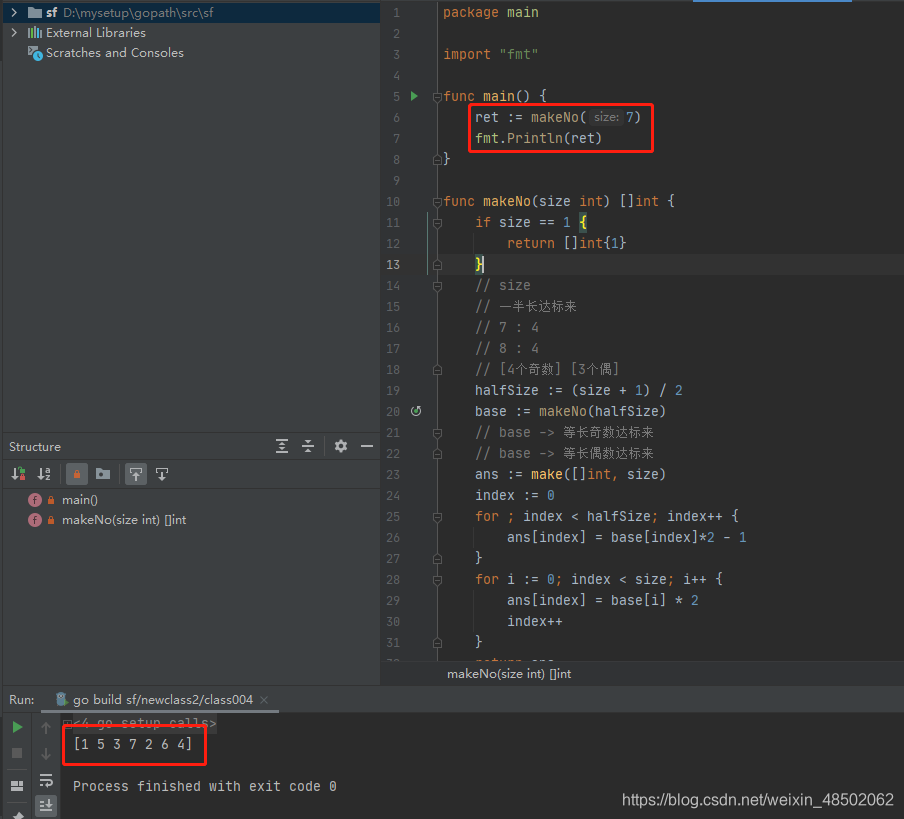The image size is (904, 819).
Task: Open Structure panel gear options
Action: tap(341, 446)
